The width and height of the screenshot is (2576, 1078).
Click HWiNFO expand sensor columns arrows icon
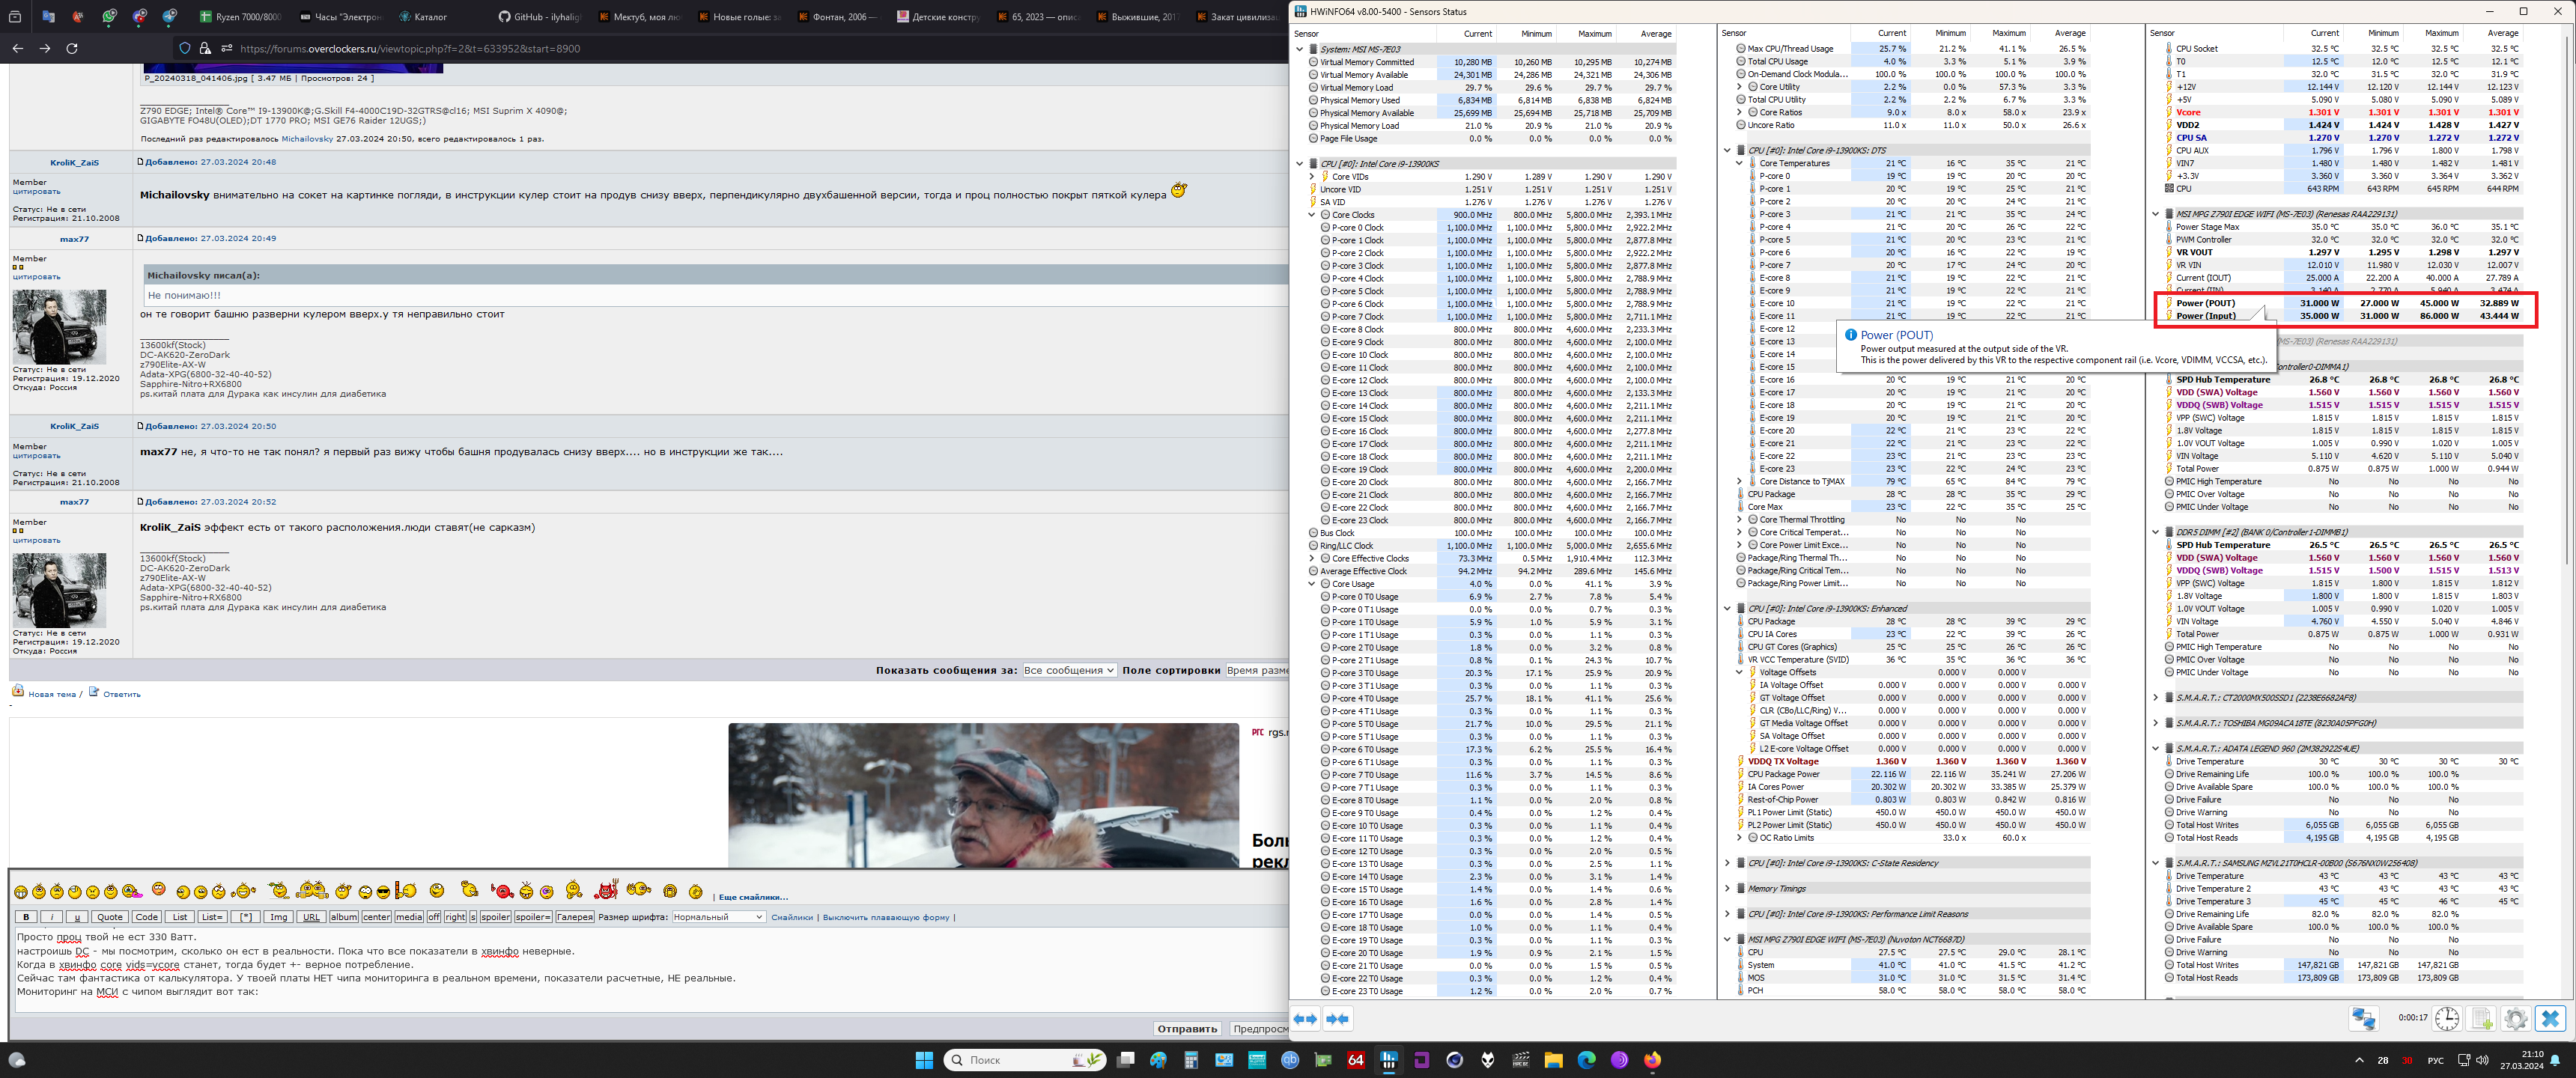tap(1305, 1018)
